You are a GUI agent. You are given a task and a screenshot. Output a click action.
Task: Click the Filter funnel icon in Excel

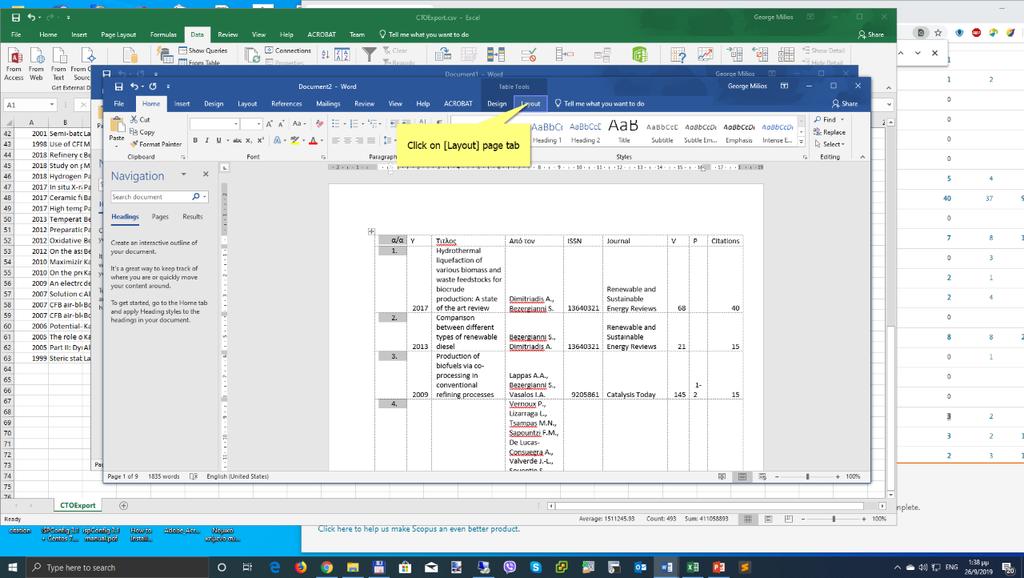tap(370, 54)
